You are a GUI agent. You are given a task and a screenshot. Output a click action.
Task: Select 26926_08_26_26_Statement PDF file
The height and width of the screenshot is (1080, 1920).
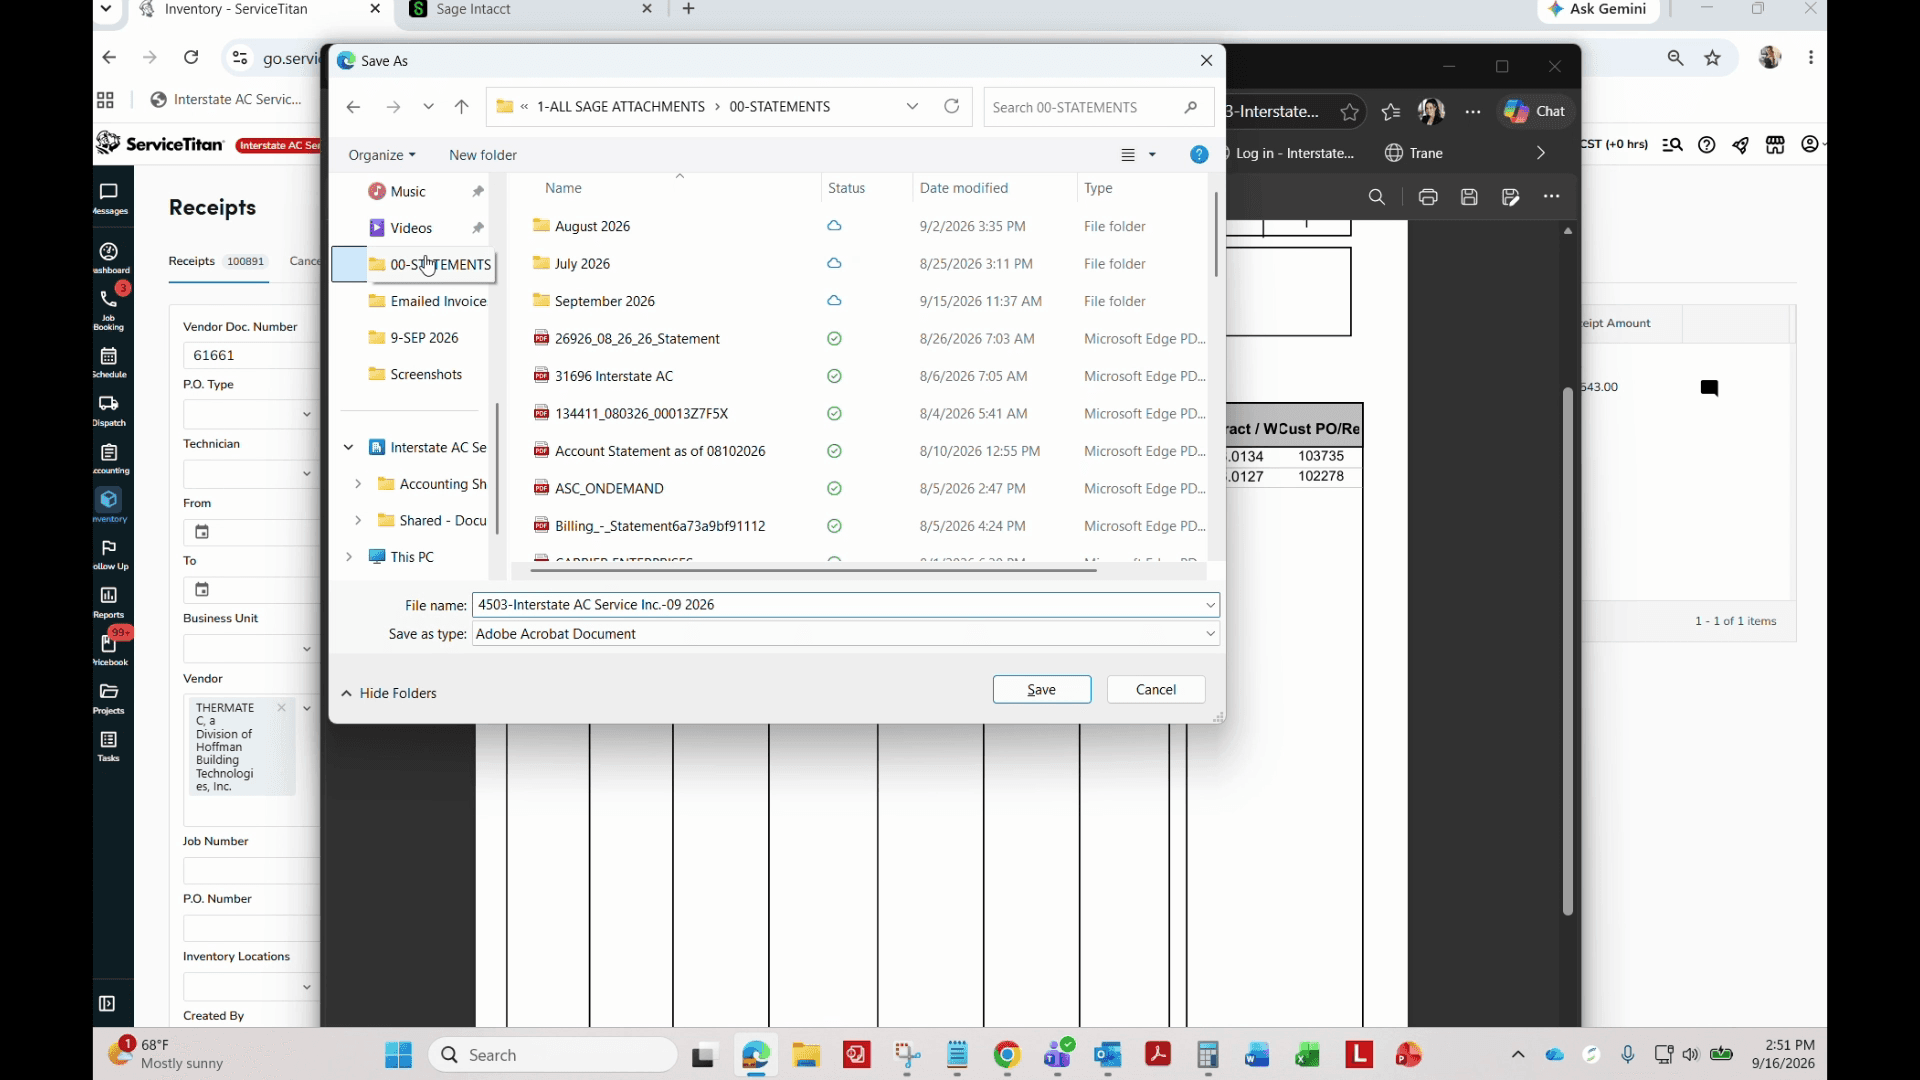pos(637,339)
